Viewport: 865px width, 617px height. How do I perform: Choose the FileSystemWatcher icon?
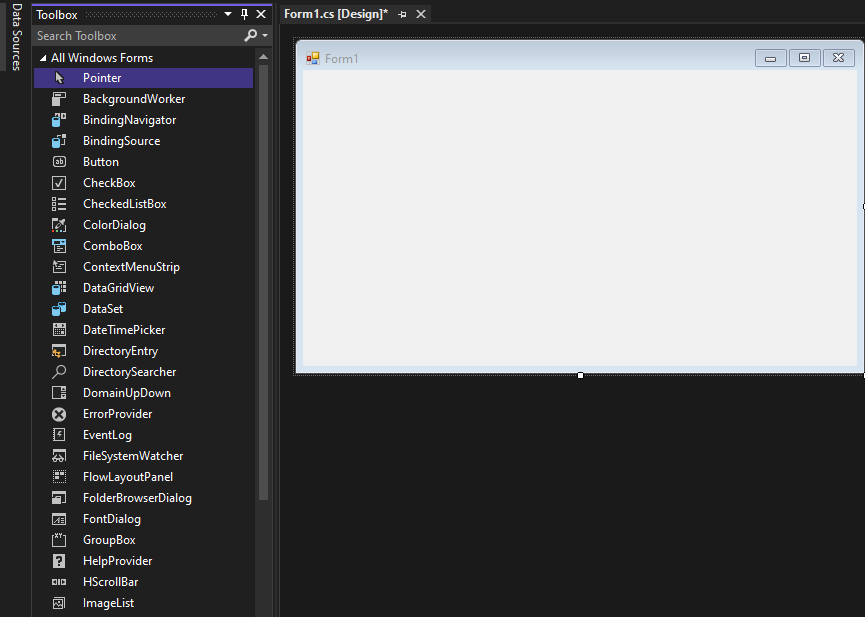(x=59, y=456)
